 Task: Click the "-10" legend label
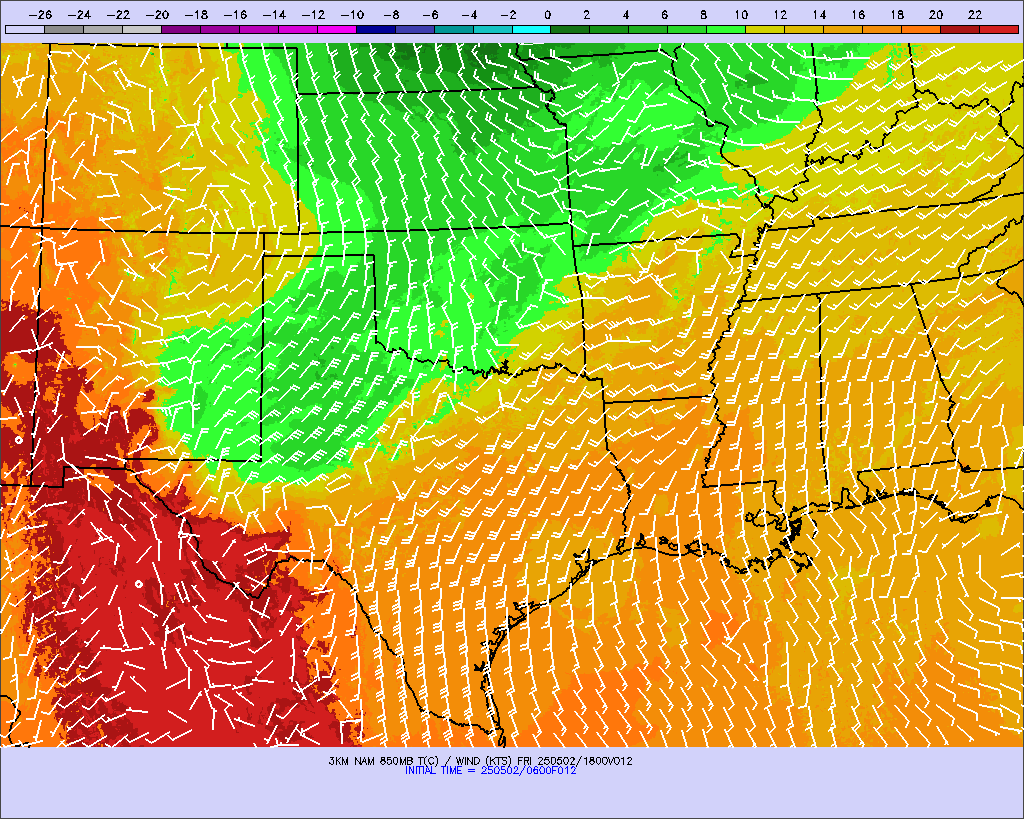tap(352, 14)
